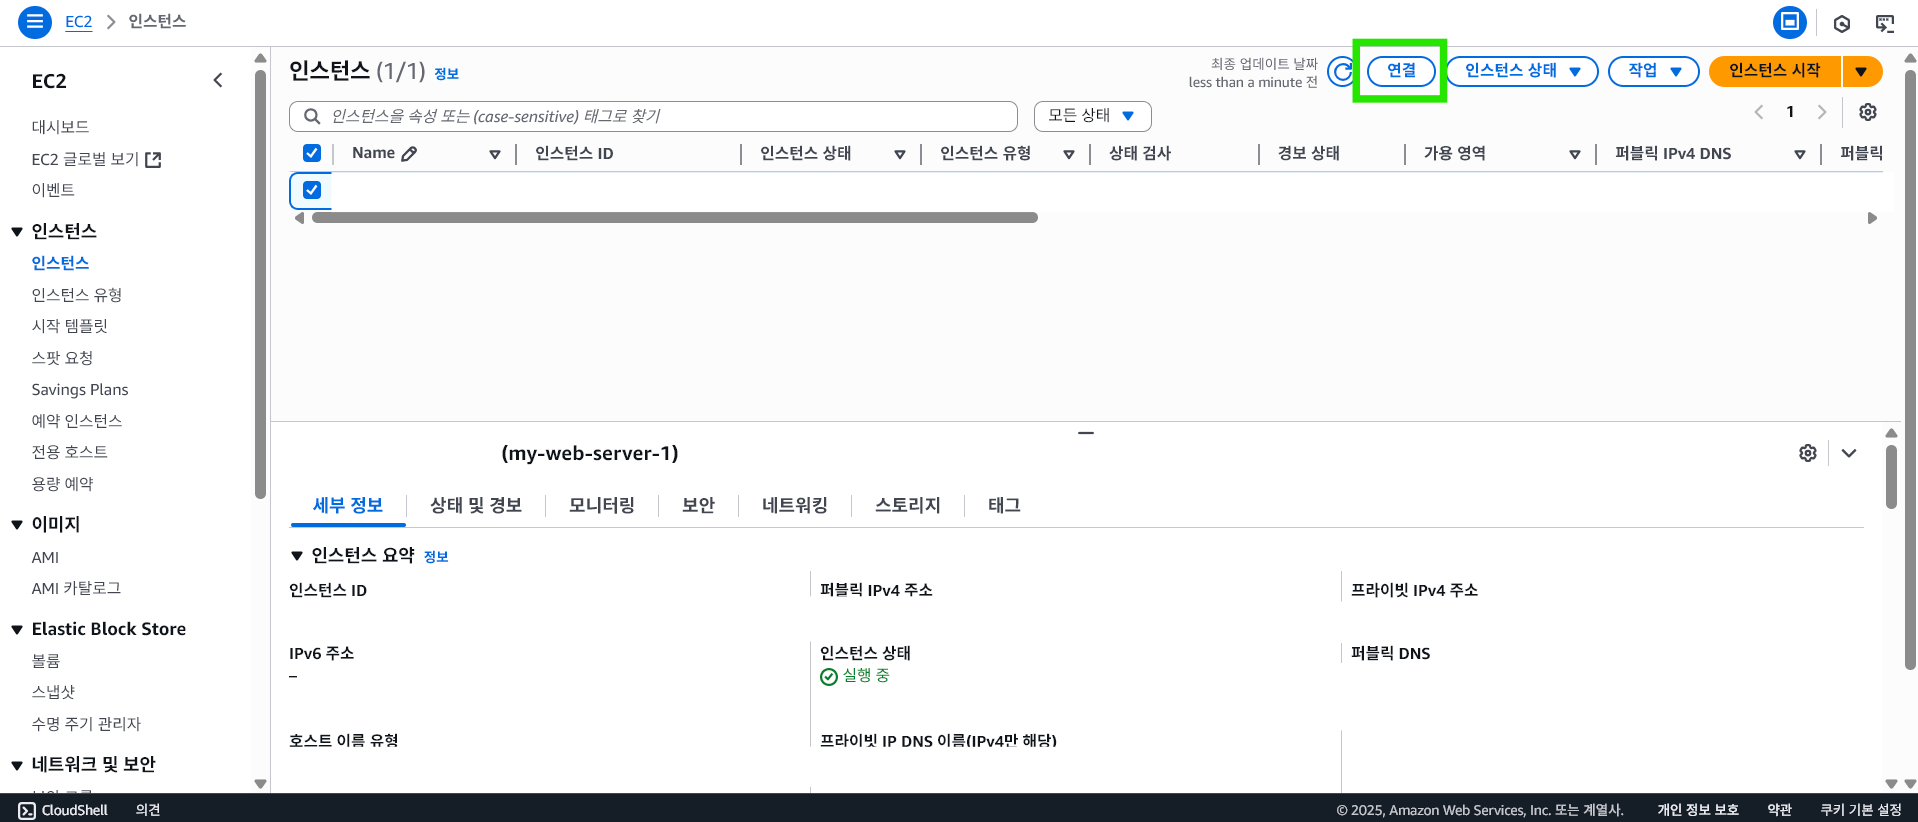Switch to the 태그 tab
This screenshot has height=822, width=1918.
click(x=1004, y=506)
